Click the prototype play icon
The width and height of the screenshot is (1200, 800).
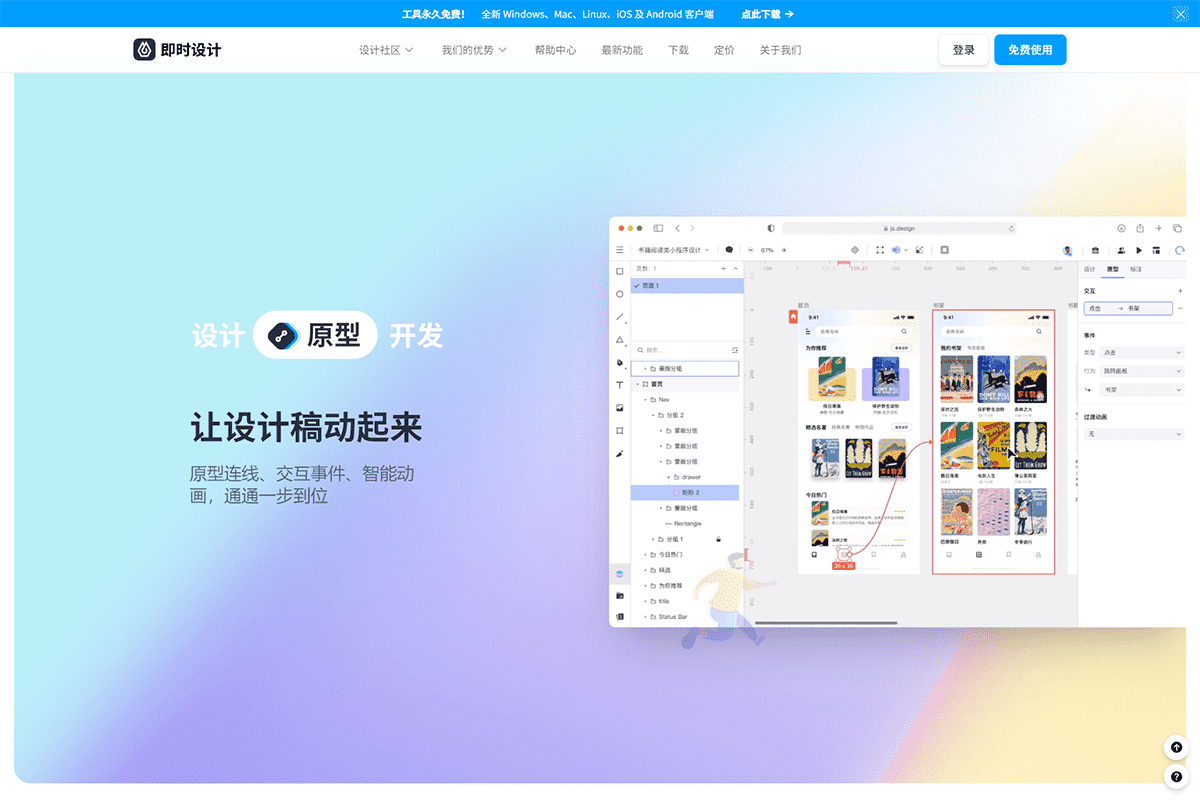[1139, 251]
